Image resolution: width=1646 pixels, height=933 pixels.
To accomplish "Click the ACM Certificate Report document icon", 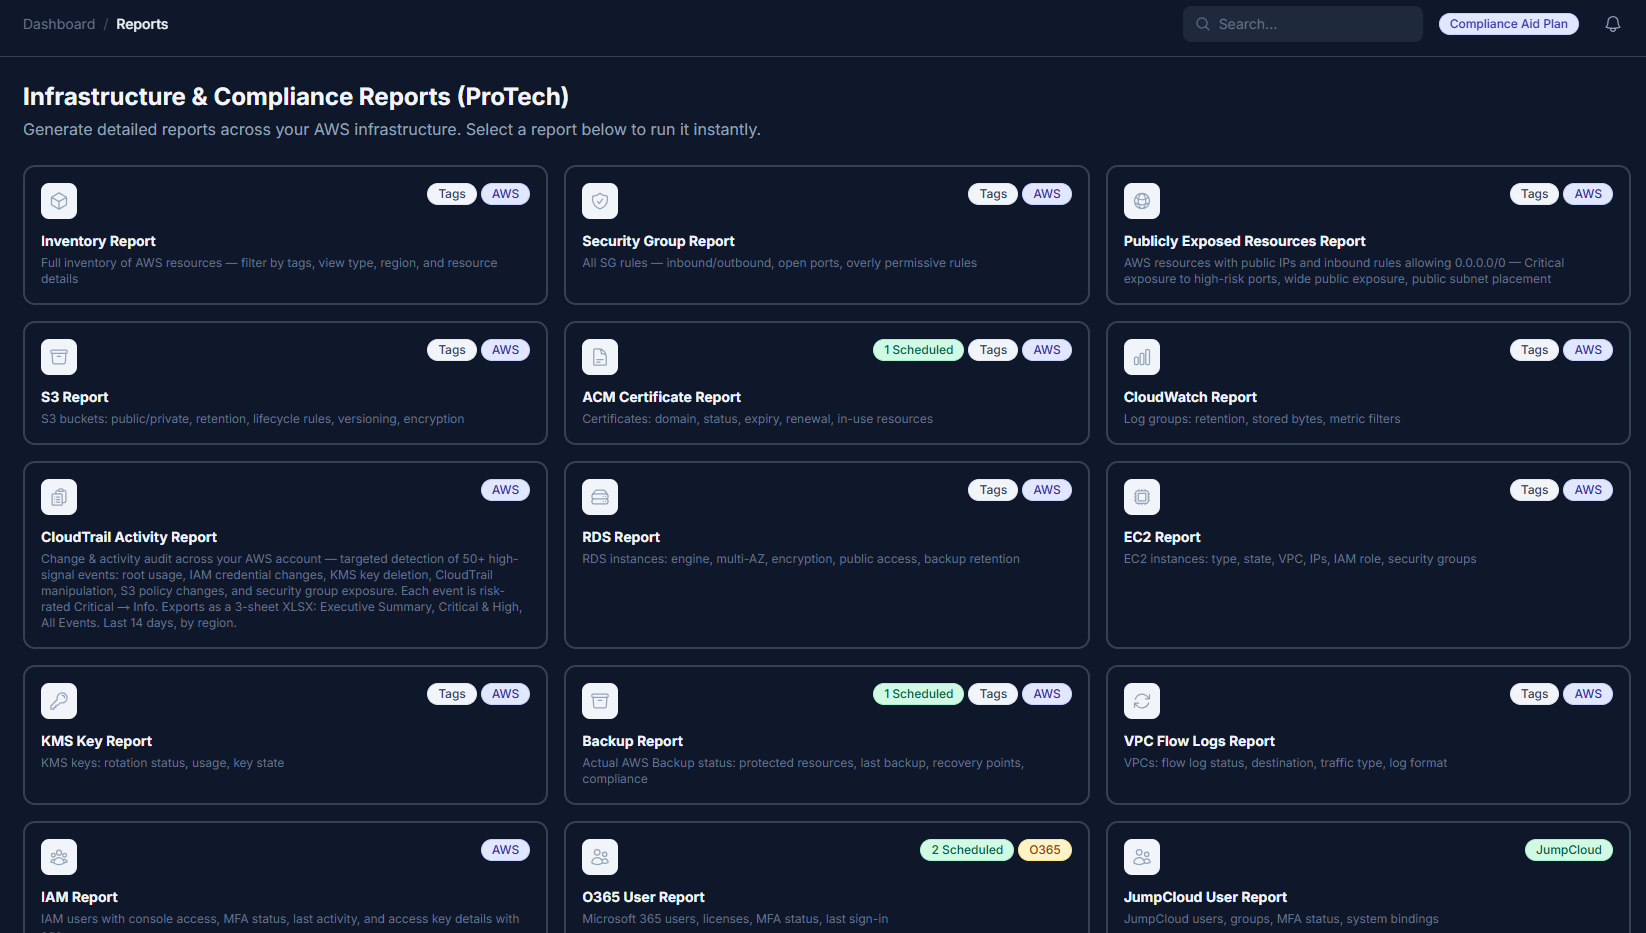I will tap(600, 357).
